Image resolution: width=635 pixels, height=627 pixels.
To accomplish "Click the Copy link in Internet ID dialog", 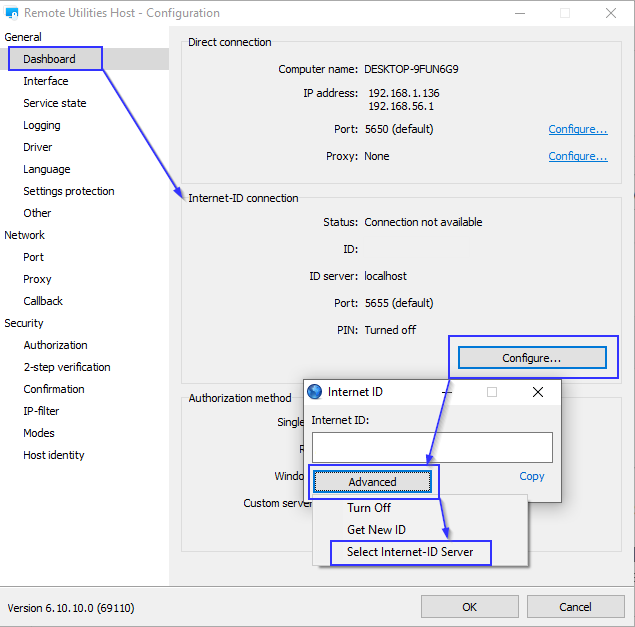I will (532, 476).
